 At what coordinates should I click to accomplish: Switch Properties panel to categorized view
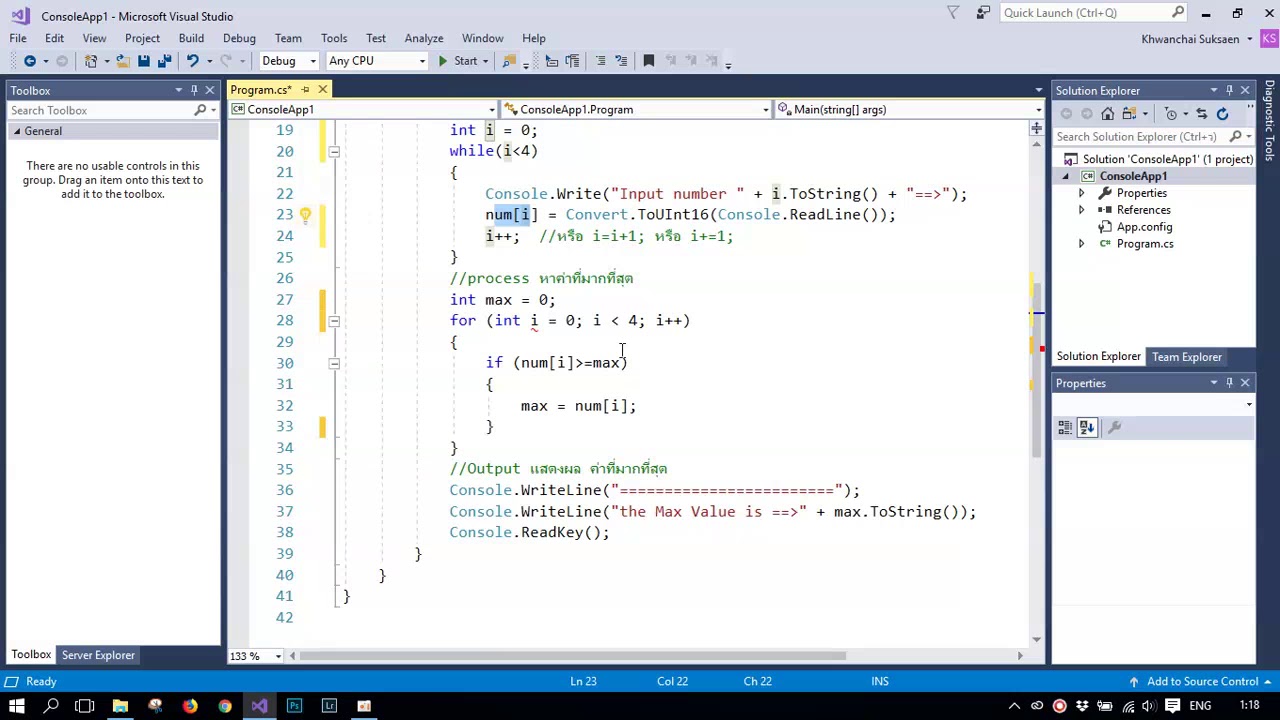pos(1065,427)
